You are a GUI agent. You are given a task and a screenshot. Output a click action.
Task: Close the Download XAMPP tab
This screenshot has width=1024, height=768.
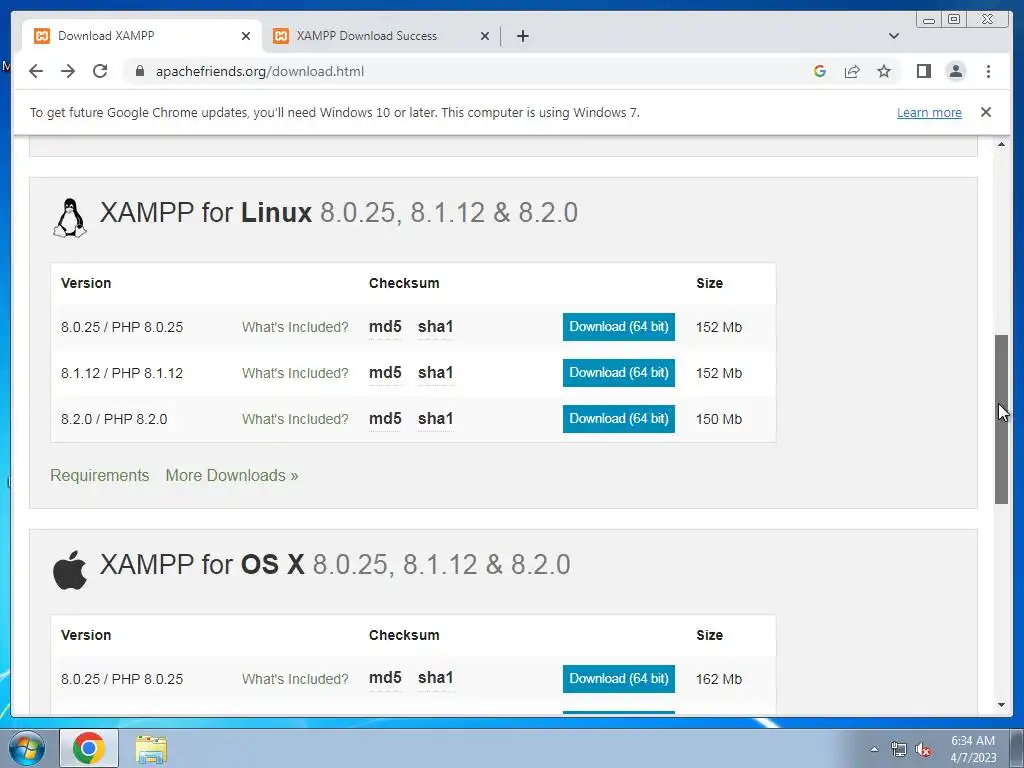tap(246, 36)
